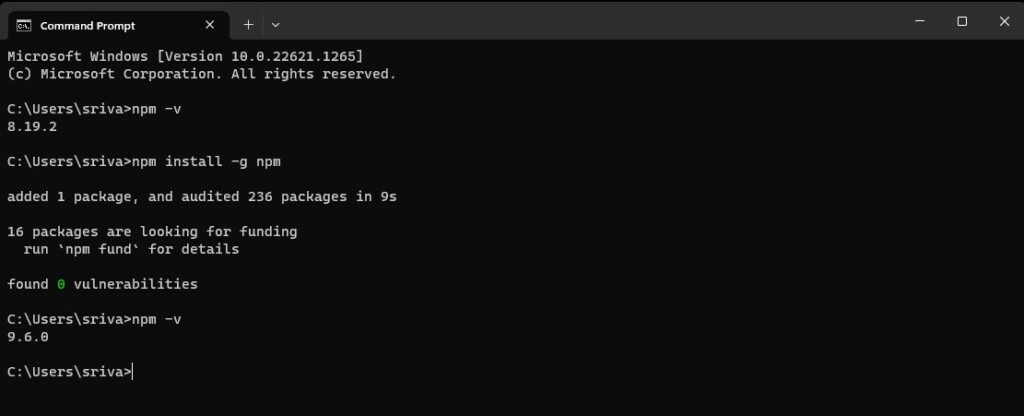Expand the new tab profile dropdown chevron
Image resolution: width=1024 pixels, height=416 pixels.
click(276, 24)
